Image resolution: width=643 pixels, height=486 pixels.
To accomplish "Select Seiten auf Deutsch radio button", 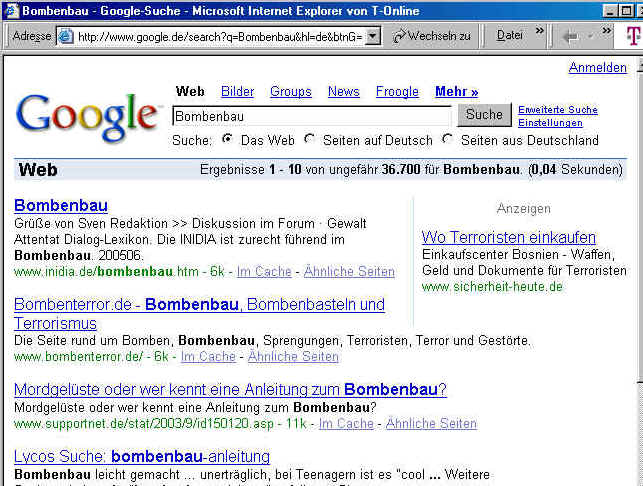I will click(x=309, y=139).
